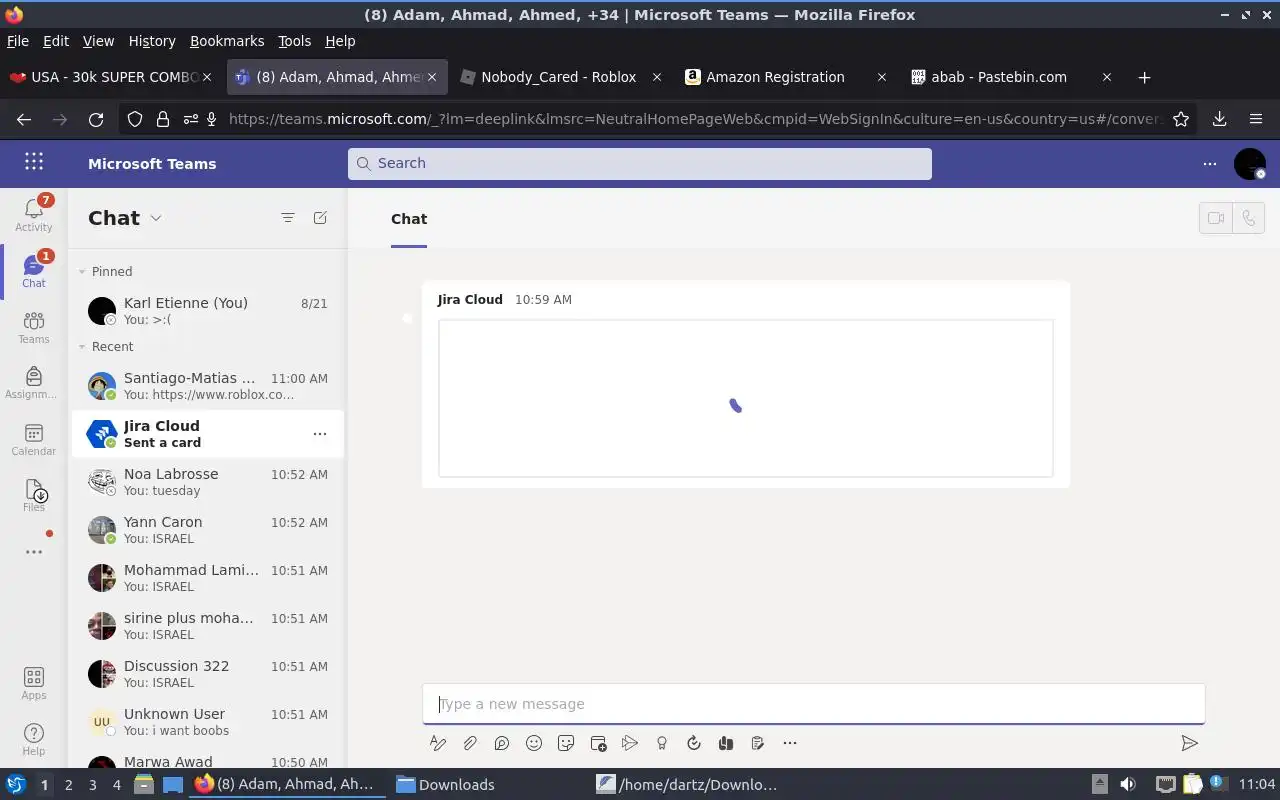The image size is (1280, 800).
Task: Open Teams section in left rail
Action: (33, 327)
